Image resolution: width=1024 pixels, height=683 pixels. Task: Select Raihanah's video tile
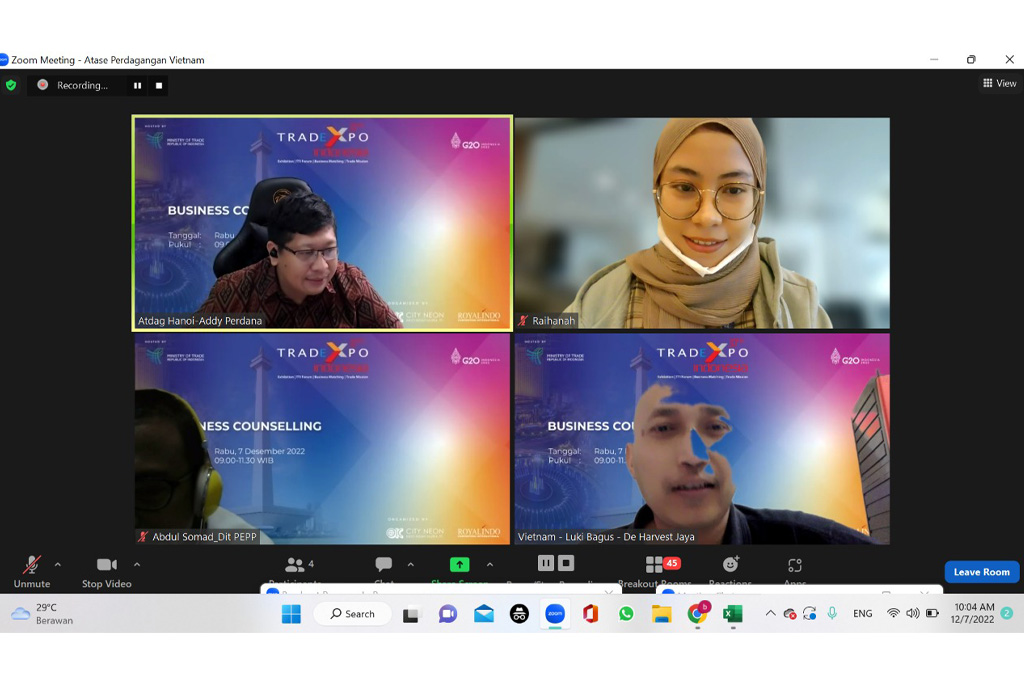click(702, 222)
